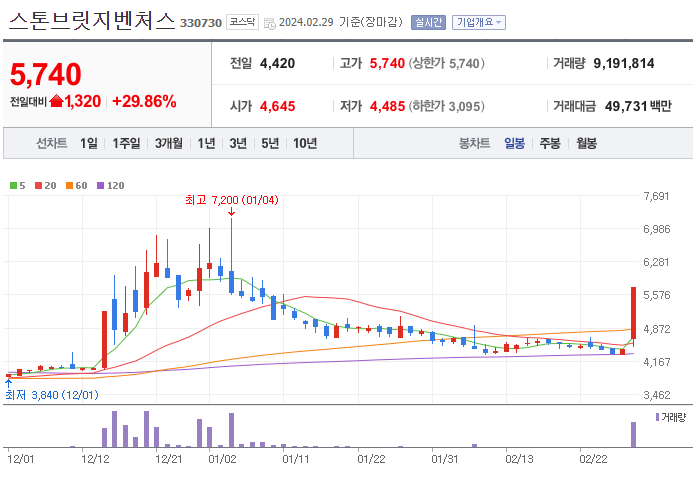Click the low price 4,485

(388, 106)
